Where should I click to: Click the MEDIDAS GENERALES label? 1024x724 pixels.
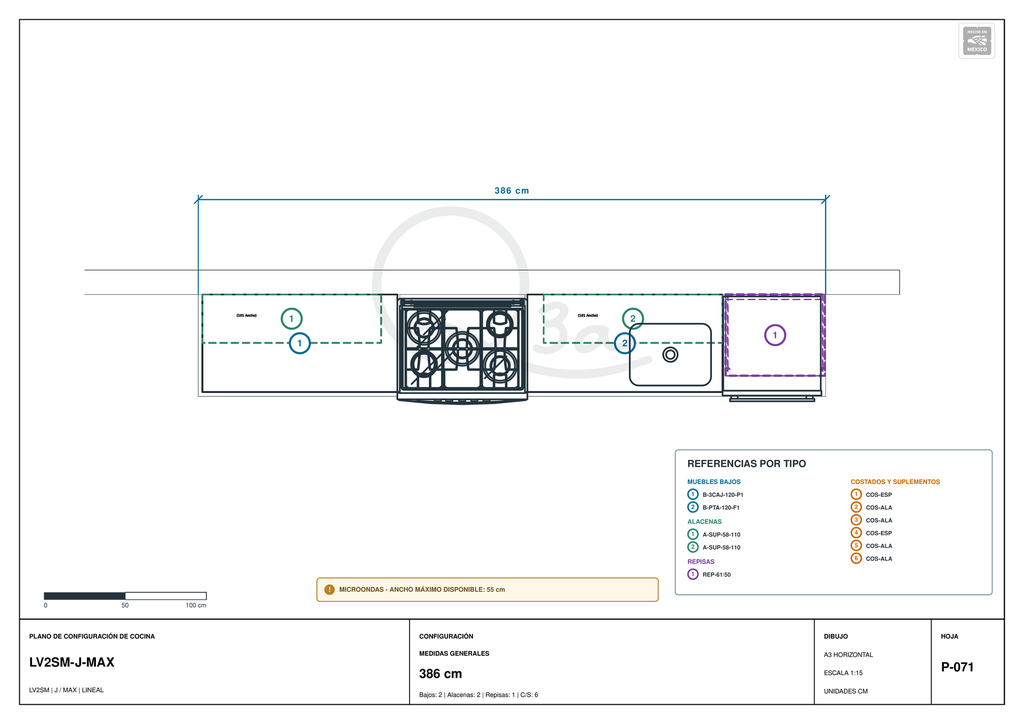(x=454, y=653)
